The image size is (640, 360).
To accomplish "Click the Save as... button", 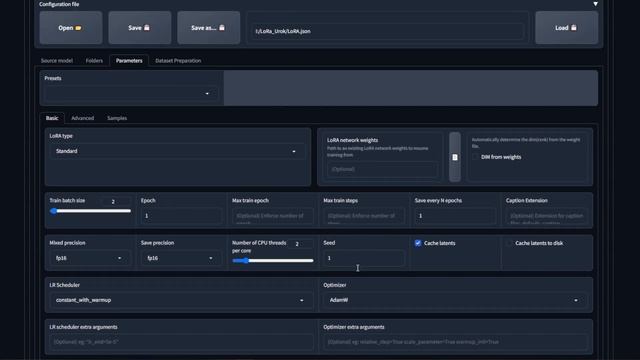I will pos(209,28).
